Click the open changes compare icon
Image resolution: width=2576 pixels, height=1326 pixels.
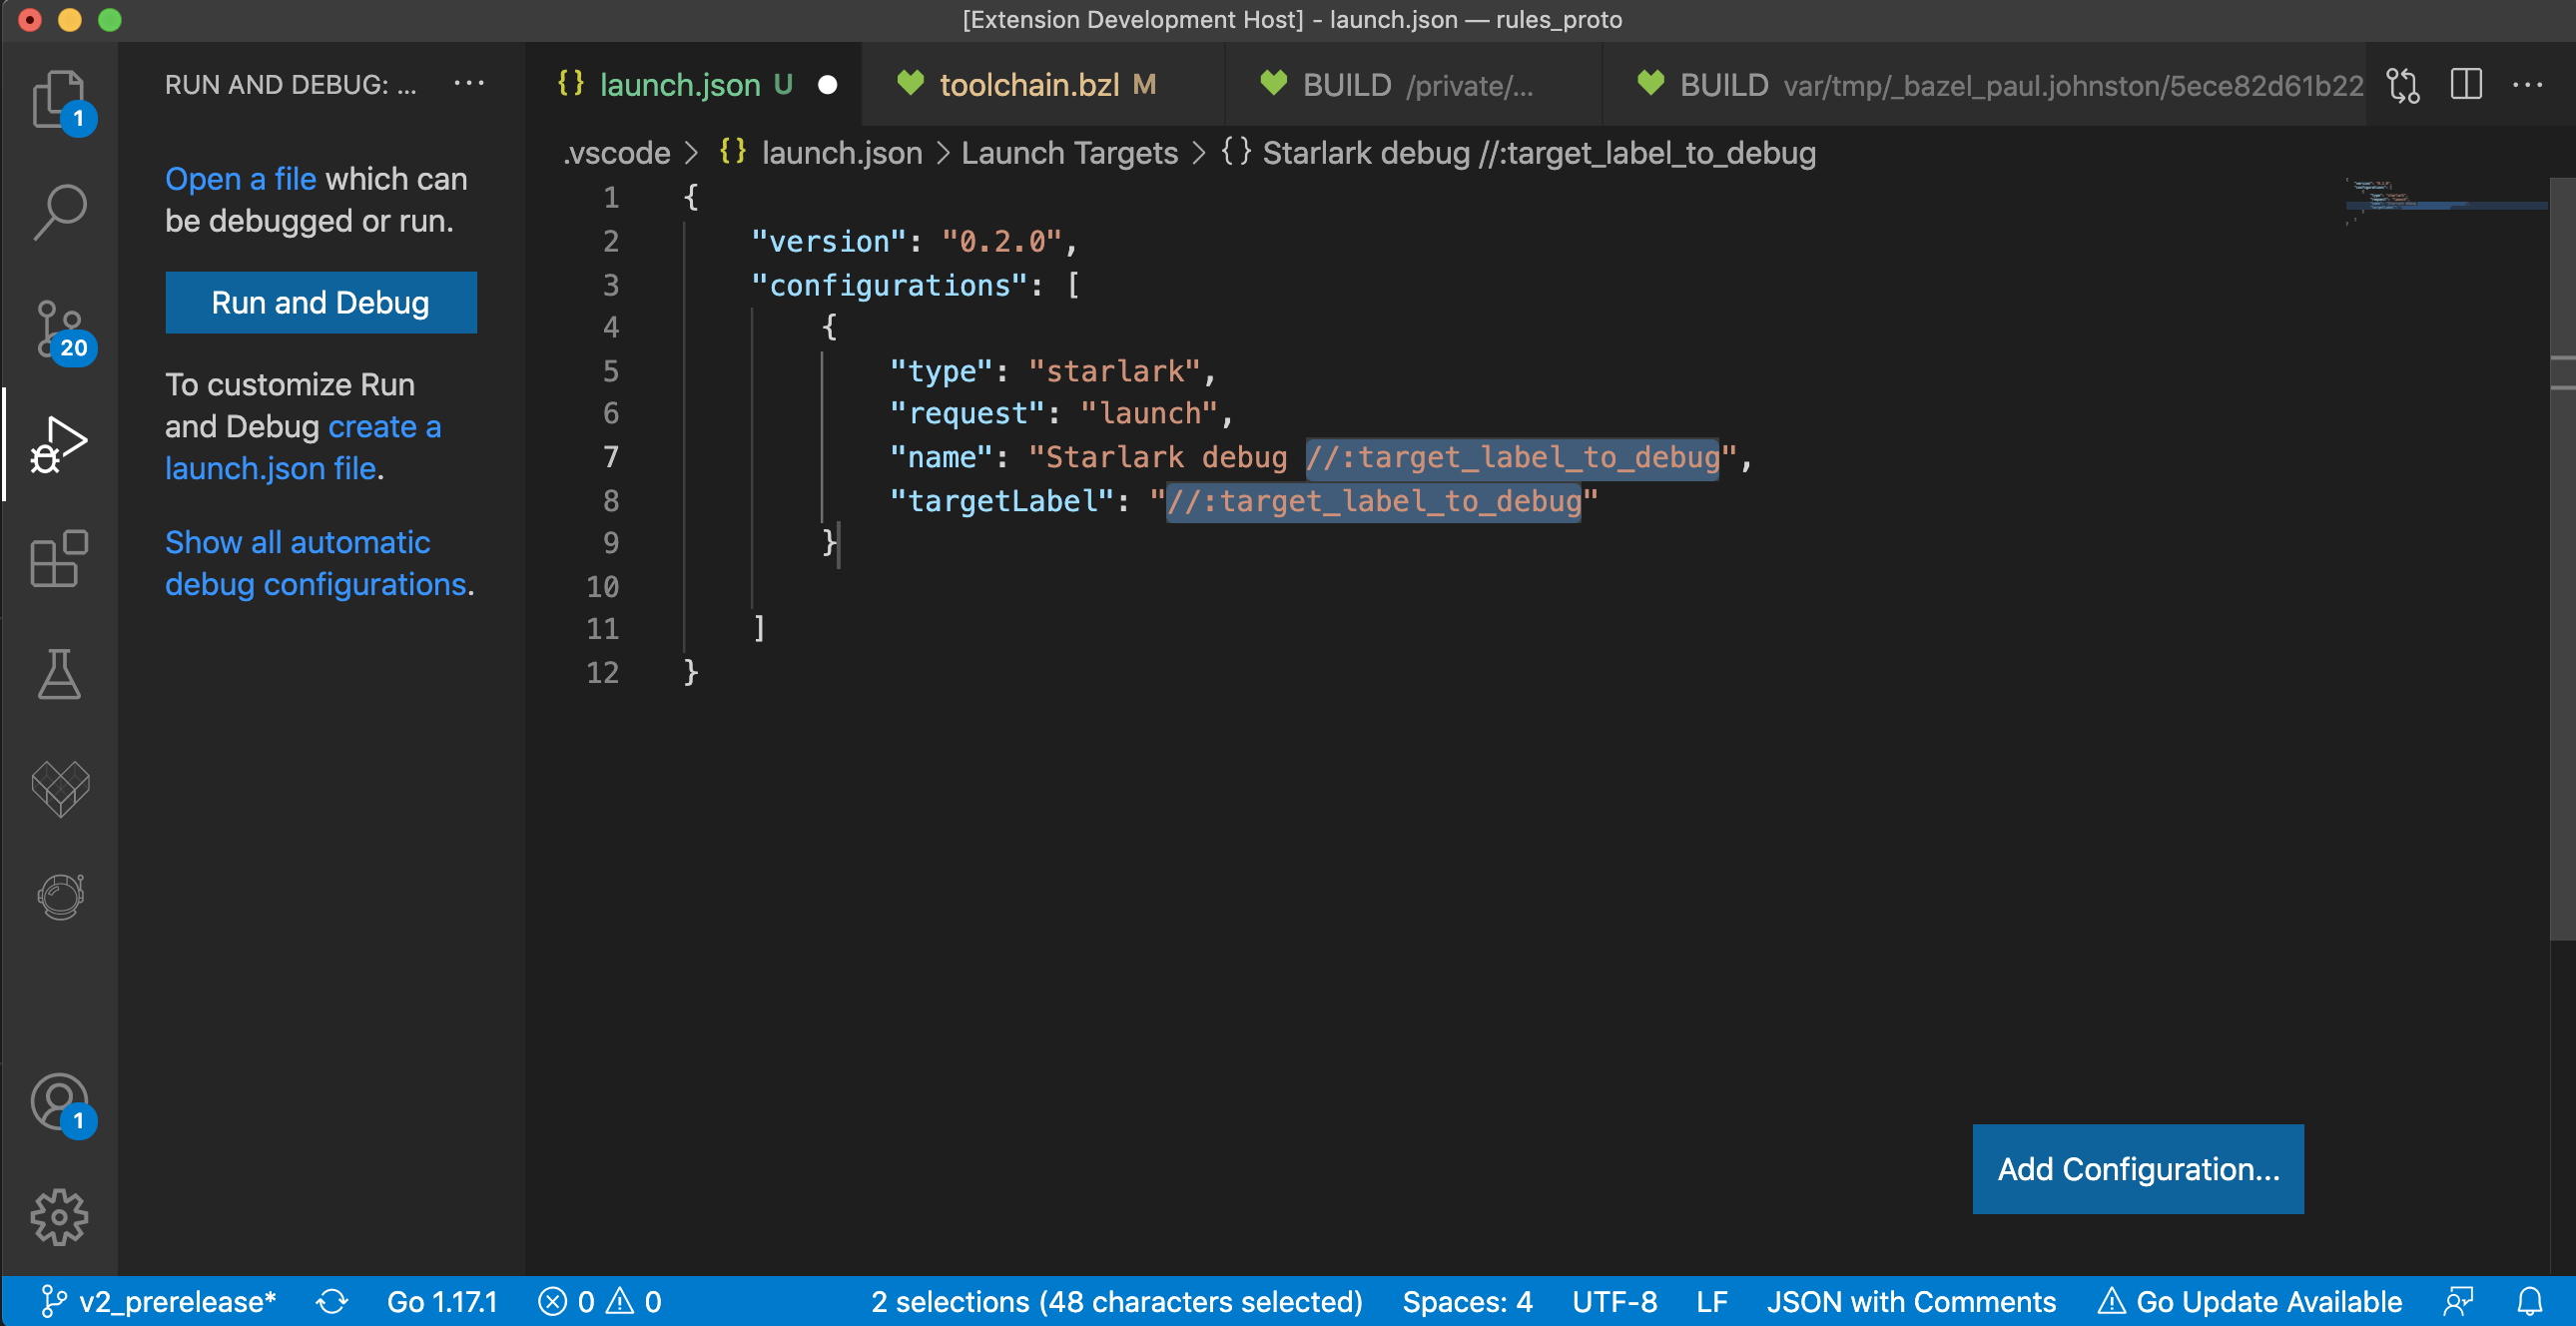tap(2402, 85)
